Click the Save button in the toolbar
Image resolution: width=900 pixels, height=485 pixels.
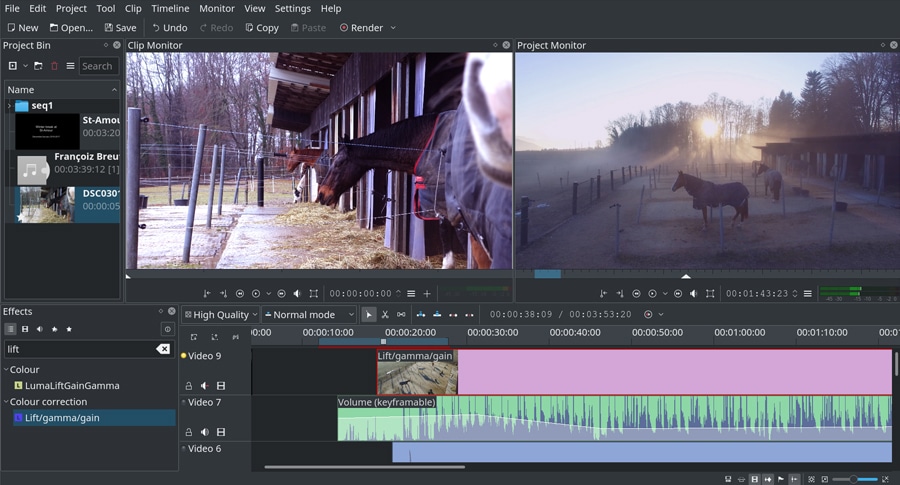119,28
